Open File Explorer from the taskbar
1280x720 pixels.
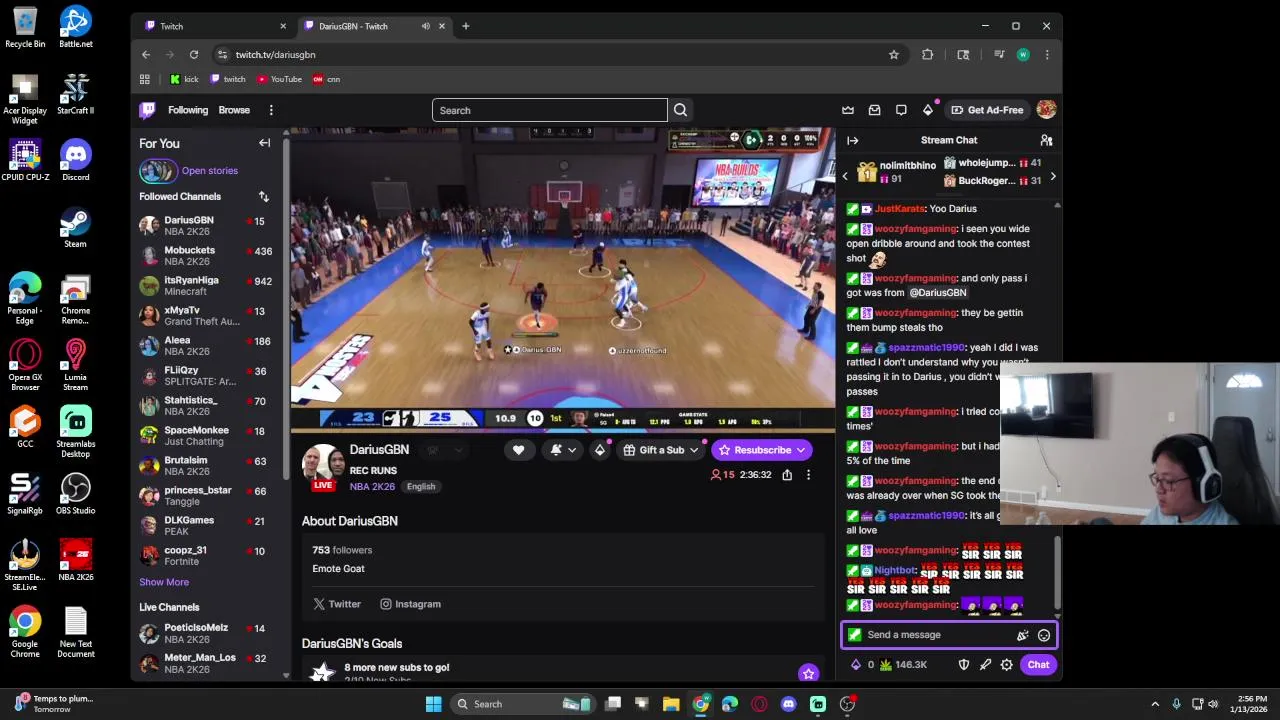(671, 704)
